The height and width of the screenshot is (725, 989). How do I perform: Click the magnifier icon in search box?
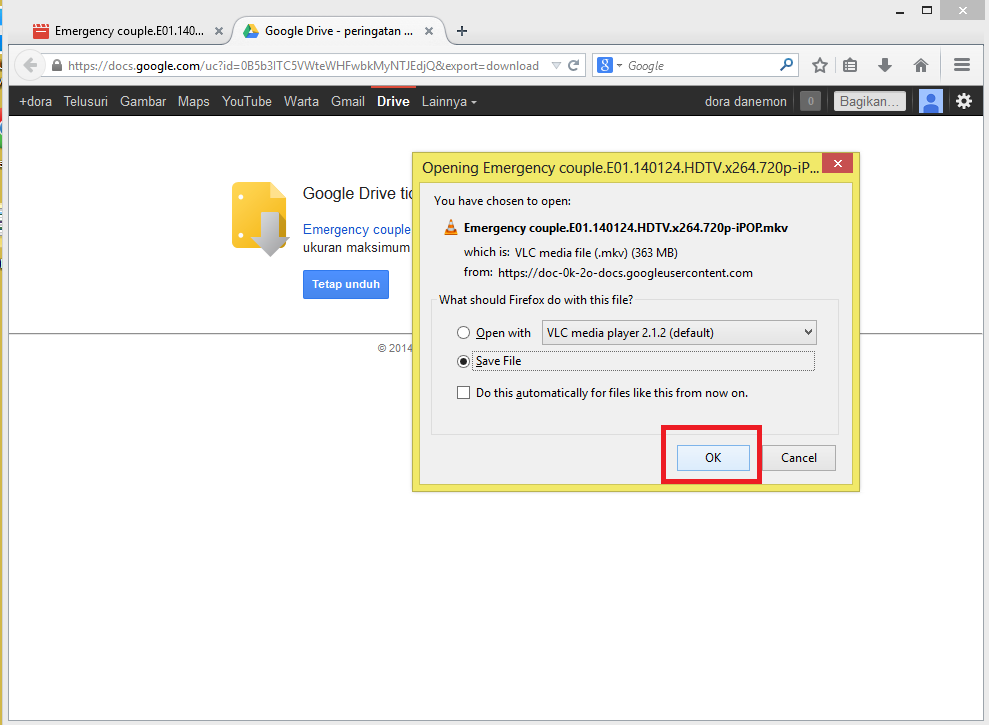tap(786, 65)
